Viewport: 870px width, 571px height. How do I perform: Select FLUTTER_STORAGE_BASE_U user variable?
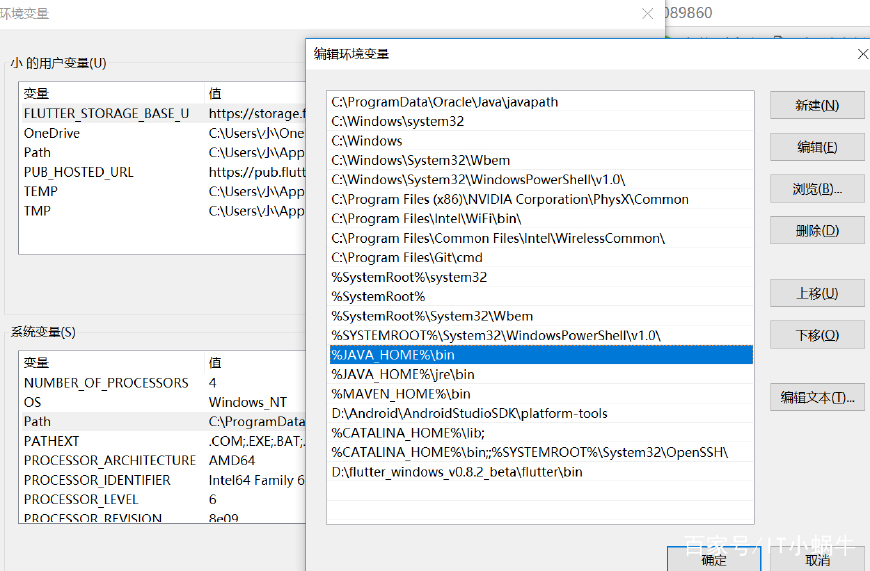point(164,114)
